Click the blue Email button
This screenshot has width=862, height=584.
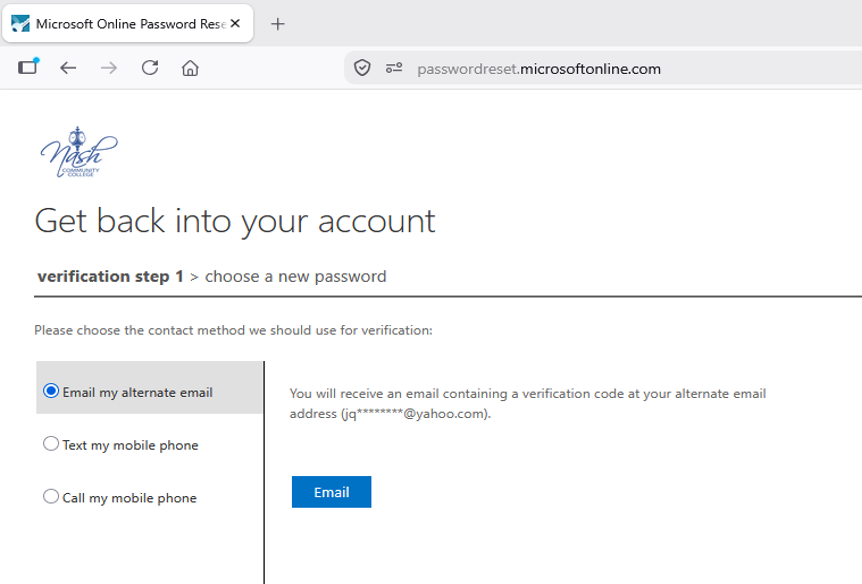click(331, 492)
